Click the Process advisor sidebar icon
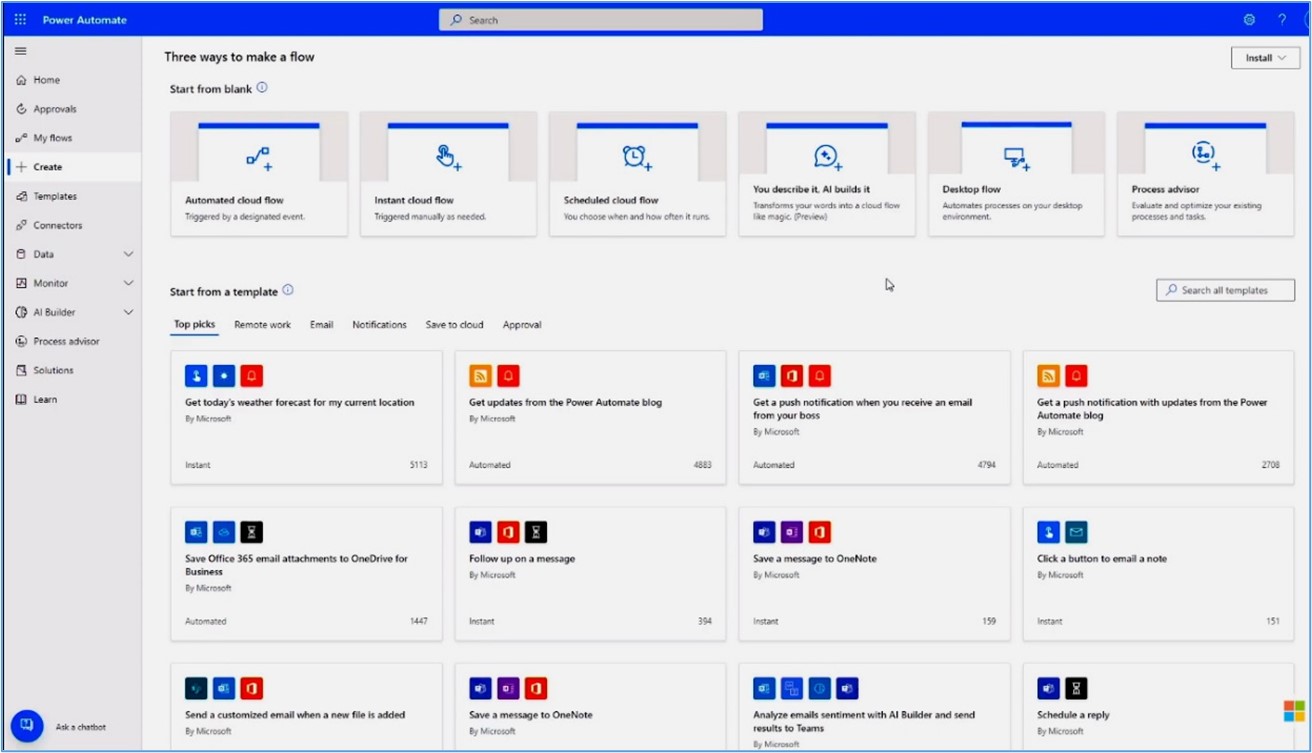1312x753 pixels. (x=21, y=341)
